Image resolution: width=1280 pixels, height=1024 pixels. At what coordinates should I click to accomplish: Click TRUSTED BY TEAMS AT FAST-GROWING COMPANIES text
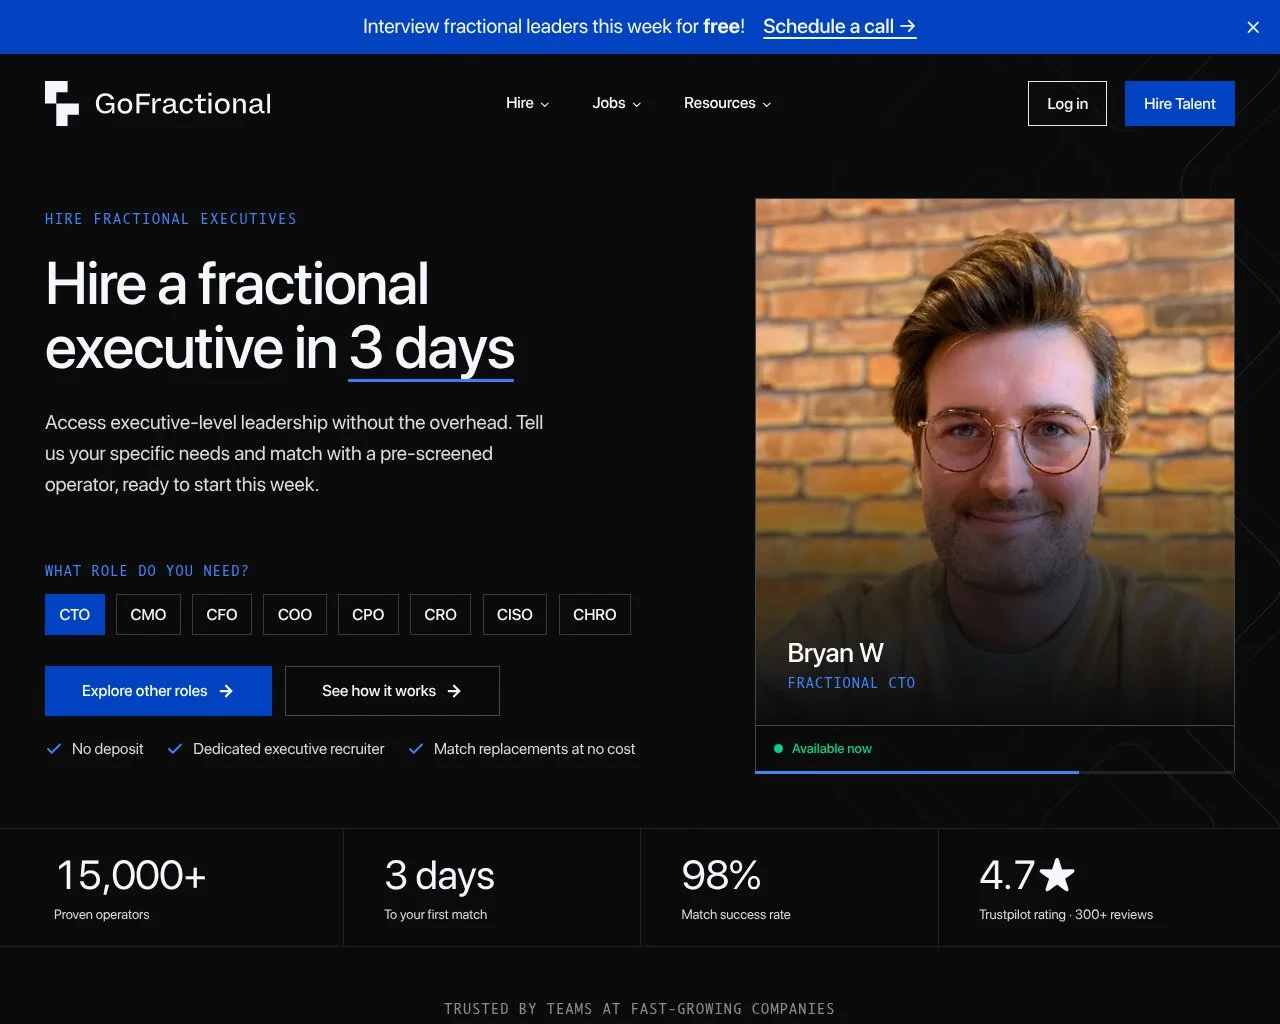(640, 1009)
